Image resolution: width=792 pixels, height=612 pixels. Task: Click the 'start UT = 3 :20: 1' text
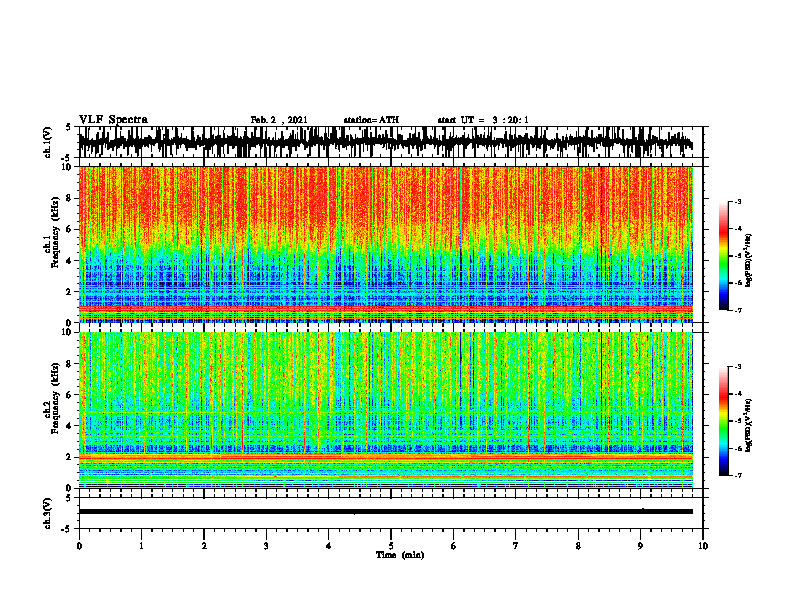pyautogui.click(x=483, y=120)
